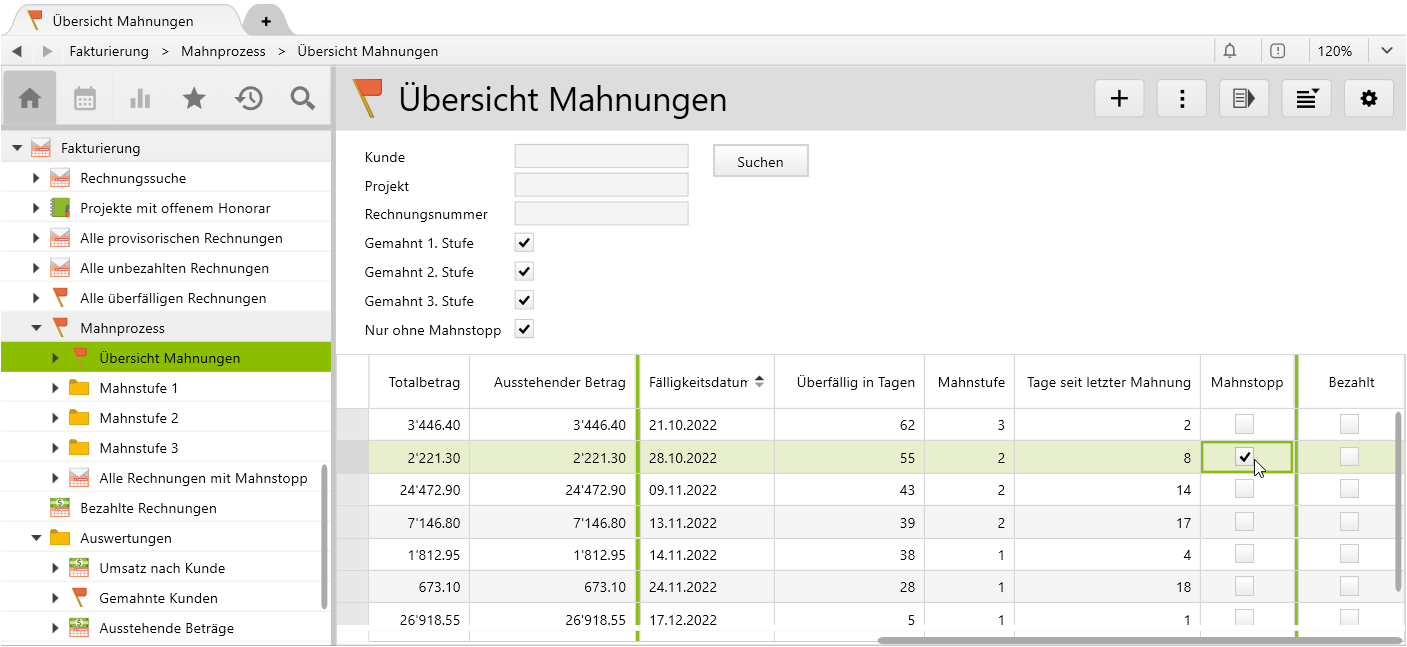Screen dimensions: 1407x647
Task: Expand the Mahnstufe 1 folder
Action: click(x=57, y=387)
